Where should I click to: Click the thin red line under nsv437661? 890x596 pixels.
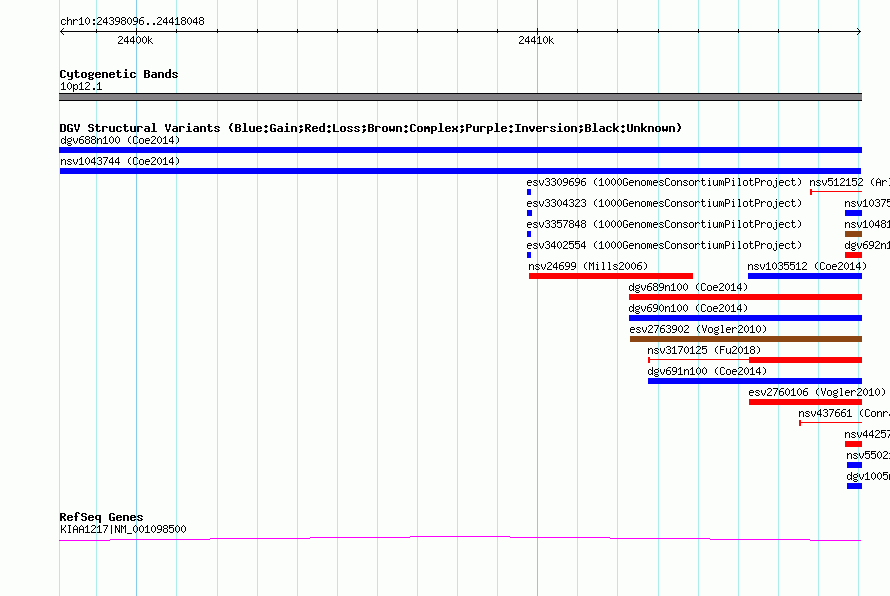coord(831,423)
